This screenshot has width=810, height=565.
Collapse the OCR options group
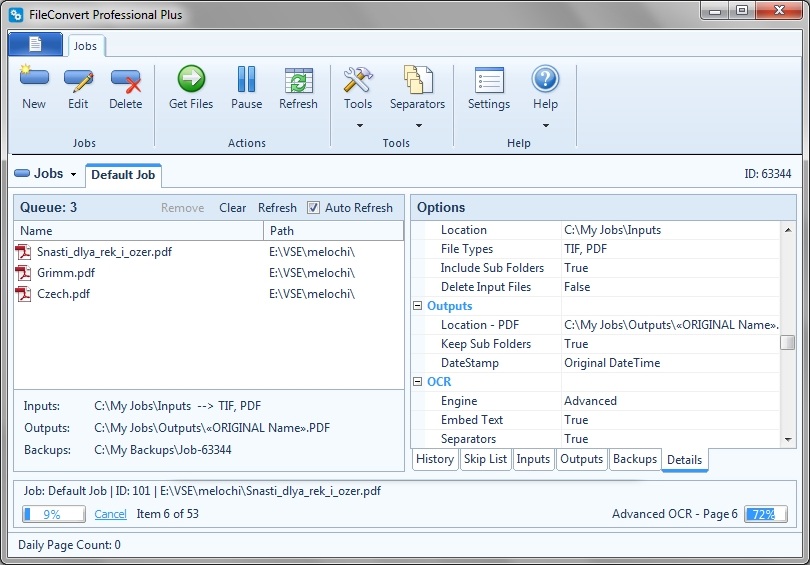click(x=417, y=382)
